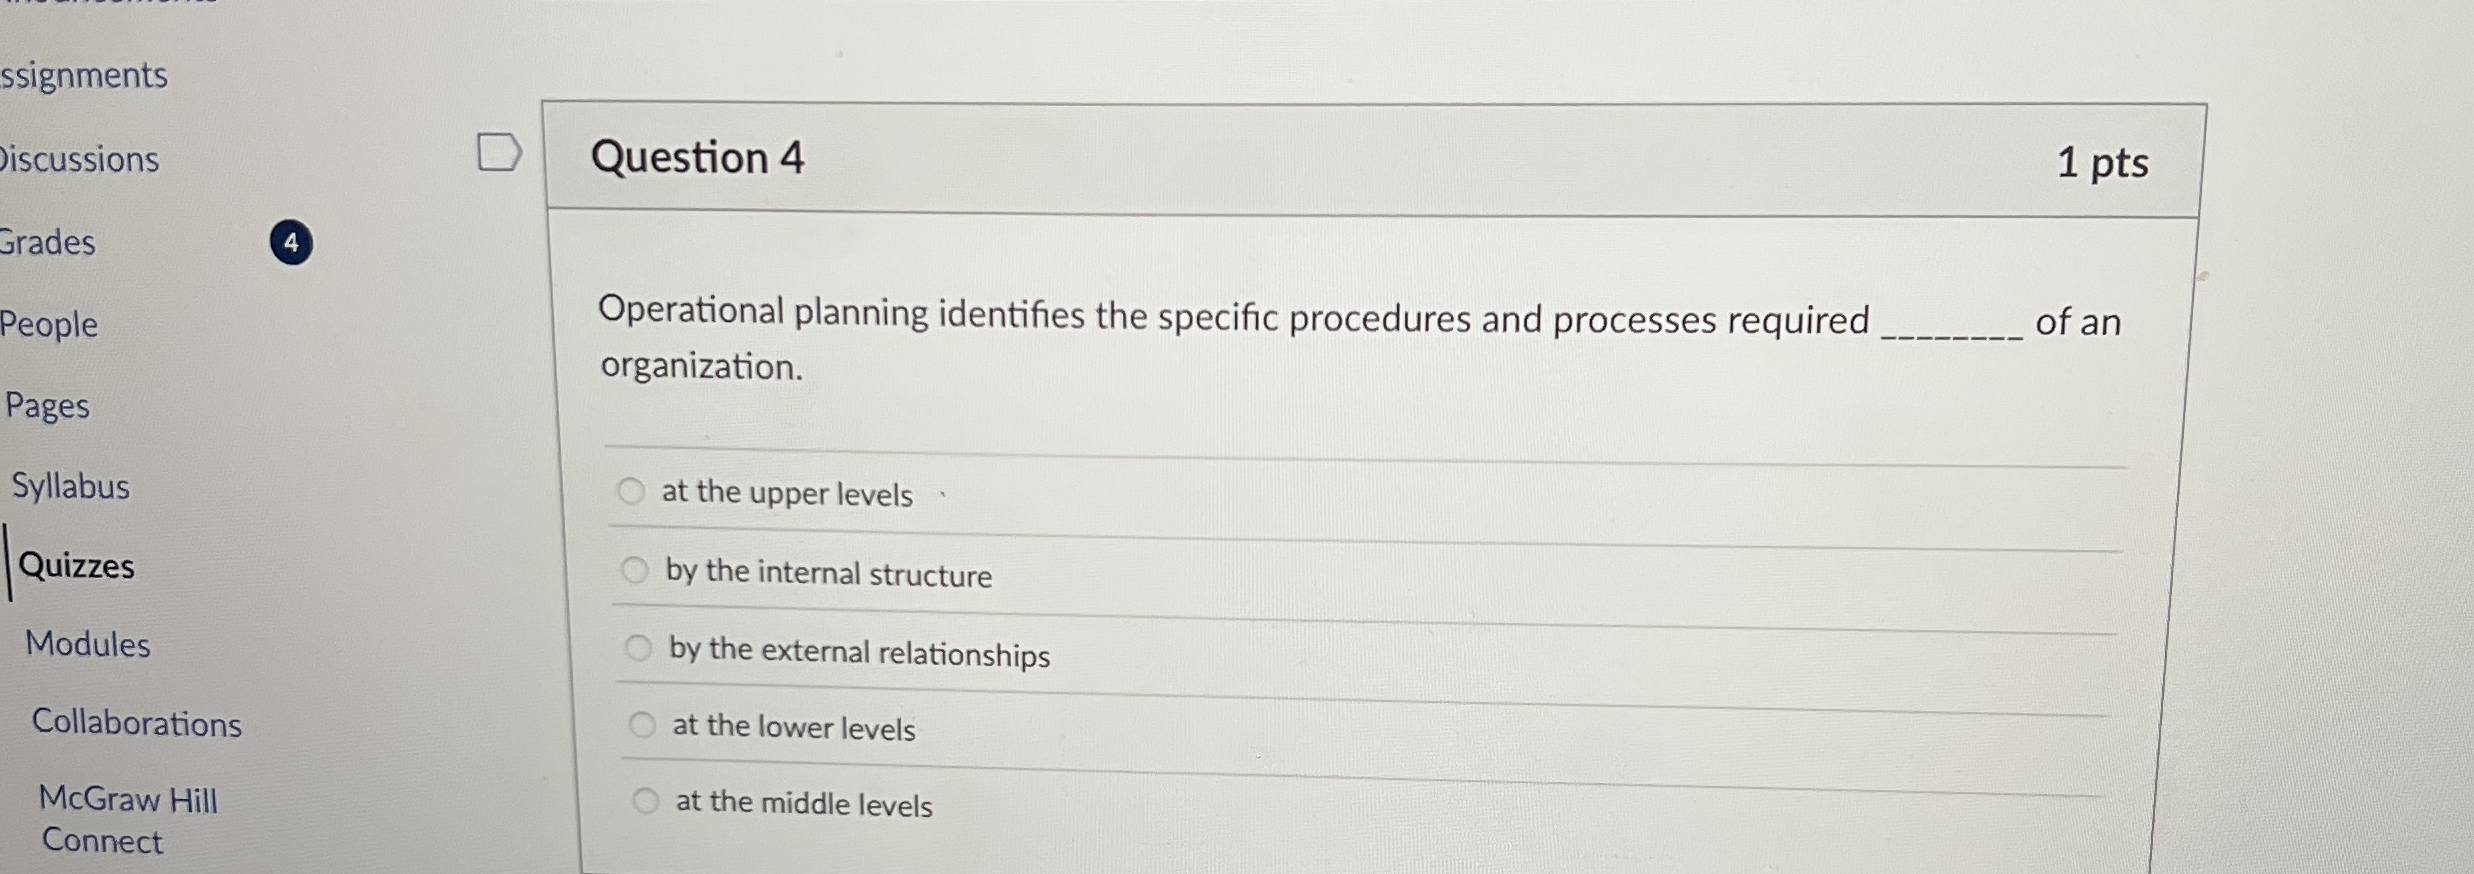The width and height of the screenshot is (2474, 874).
Task: Click the Question 4 header
Action: (700, 159)
